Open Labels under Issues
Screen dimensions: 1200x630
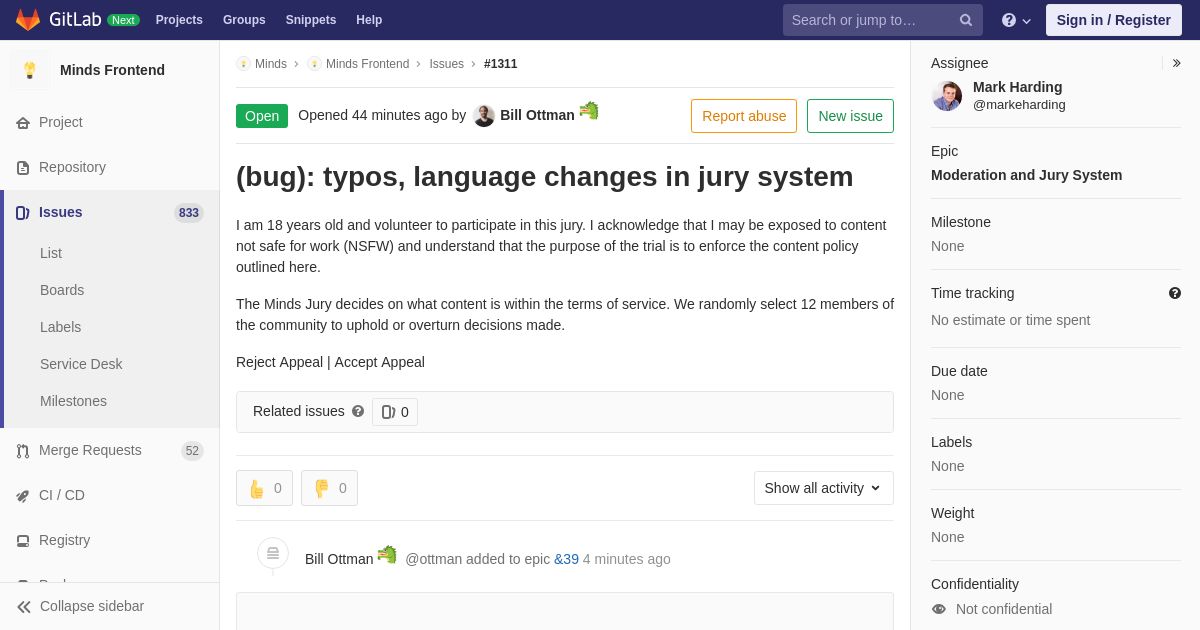[60, 327]
